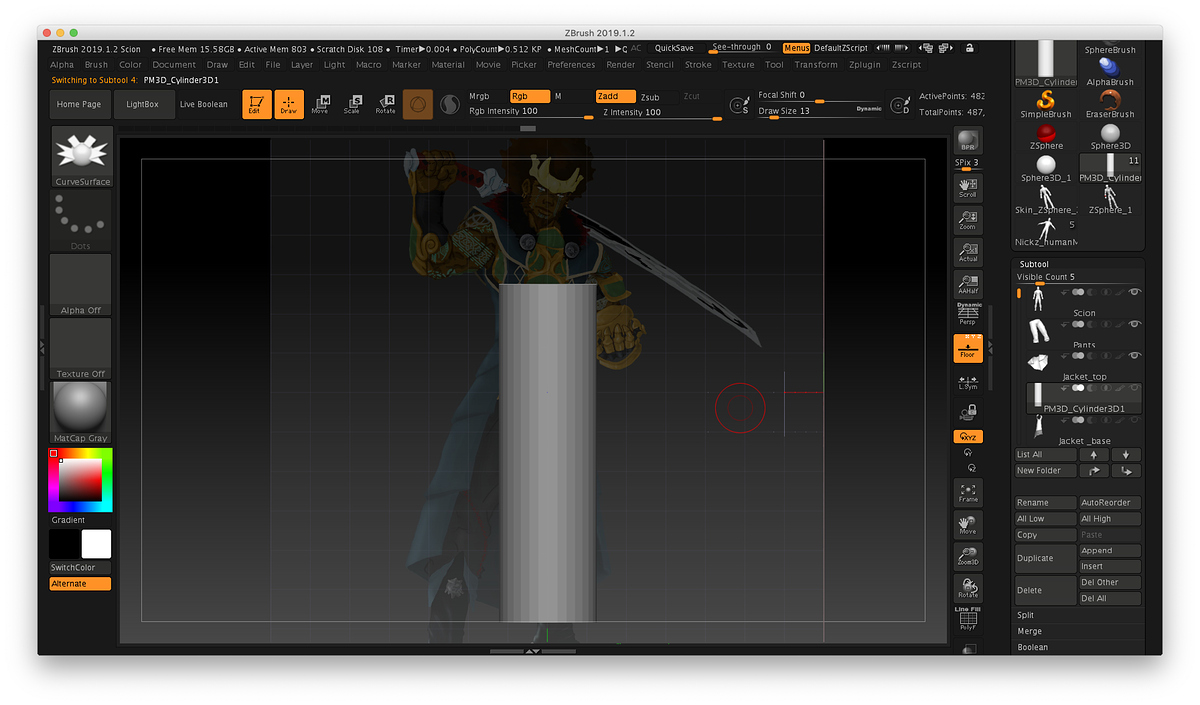The width and height of the screenshot is (1200, 705).
Task: Click the BPR render button
Action: [x=967, y=140]
